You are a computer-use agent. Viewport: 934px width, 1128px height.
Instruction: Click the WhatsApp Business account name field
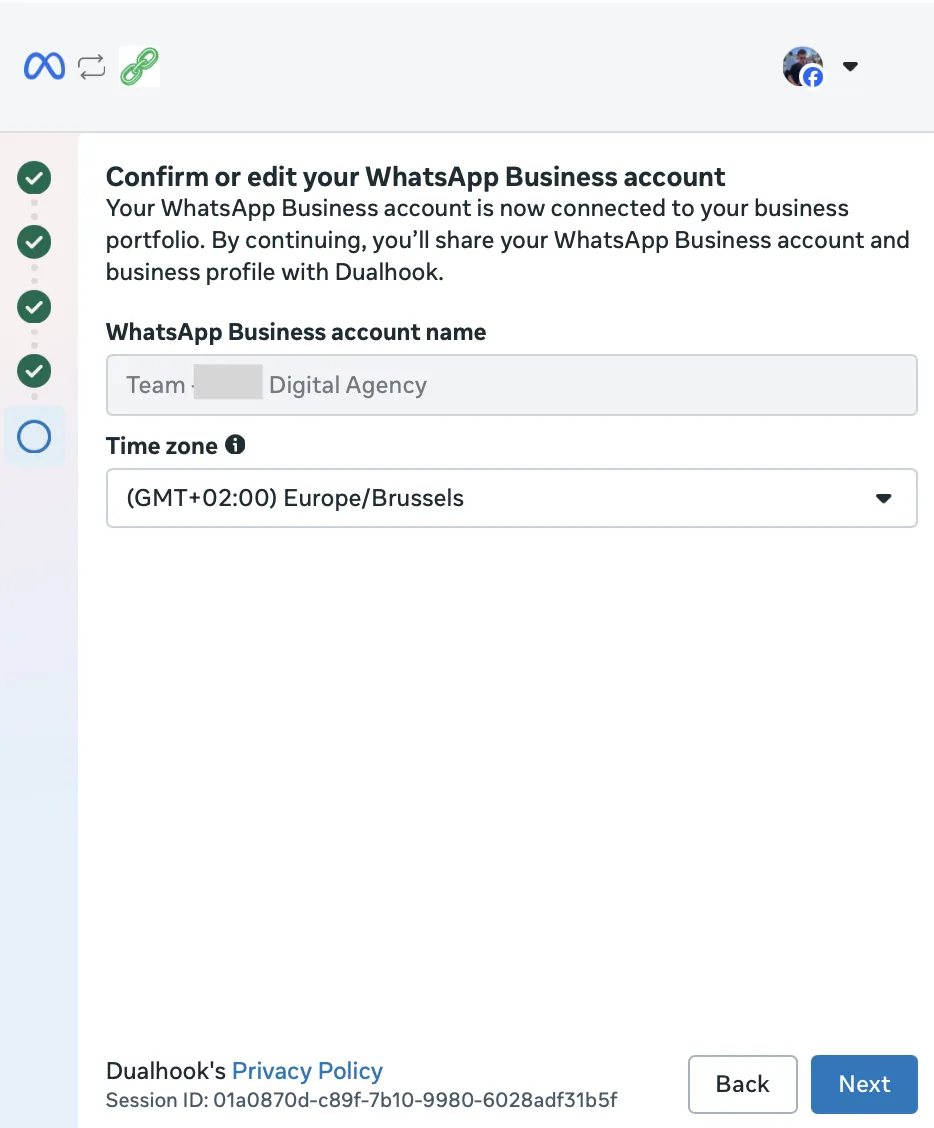click(512, 385)
